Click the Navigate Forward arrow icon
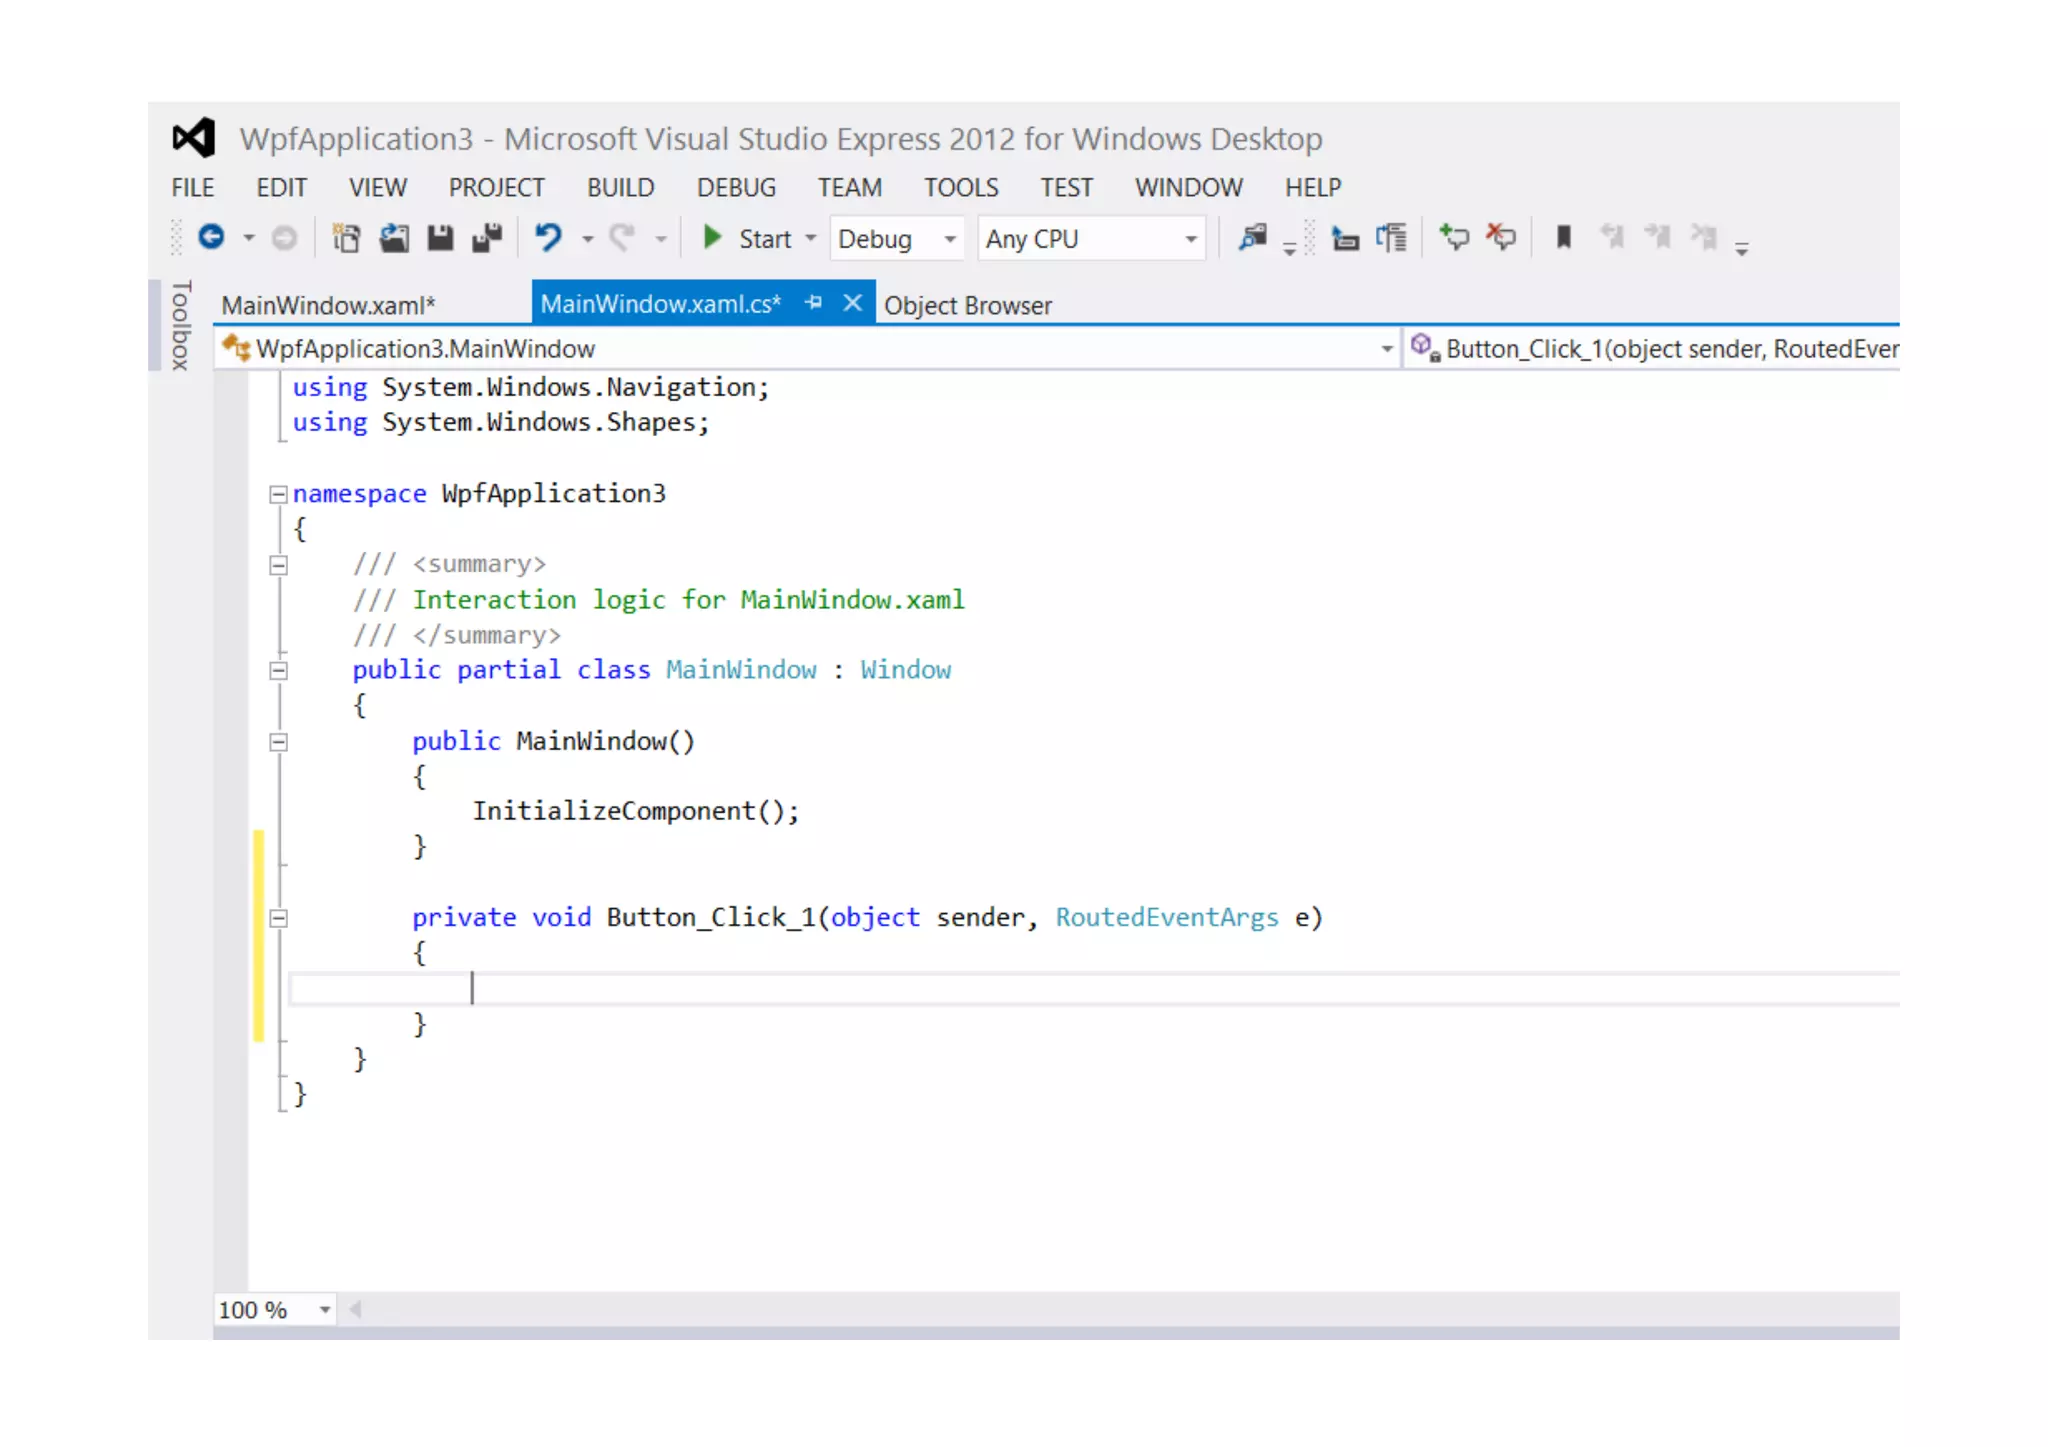Viewport: 2048px width, 1447px height. (284, 238)
